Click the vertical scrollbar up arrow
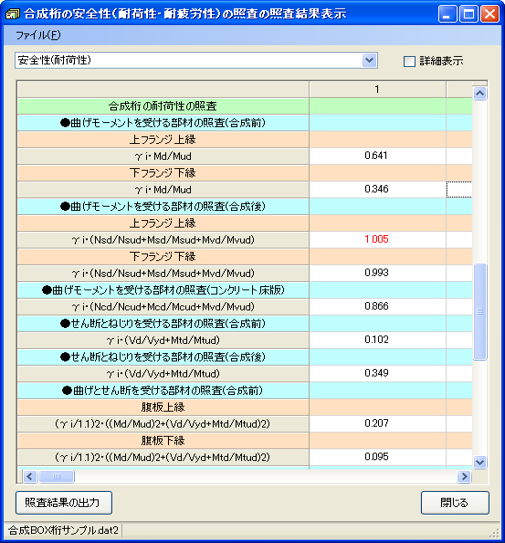505x543 pixels. (x=480, y=93)
